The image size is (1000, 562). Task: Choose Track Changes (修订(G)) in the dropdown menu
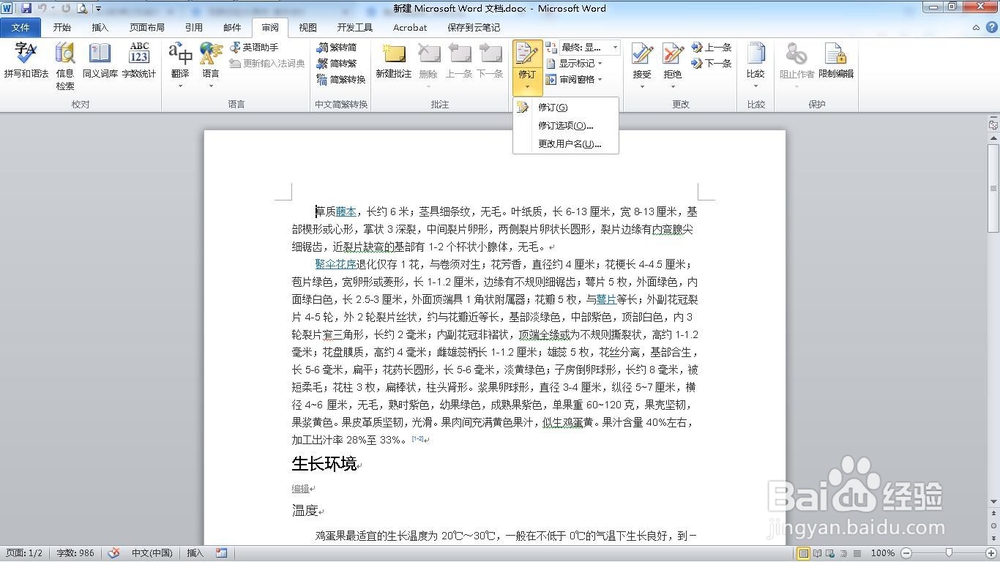click(x=566, y=107)
